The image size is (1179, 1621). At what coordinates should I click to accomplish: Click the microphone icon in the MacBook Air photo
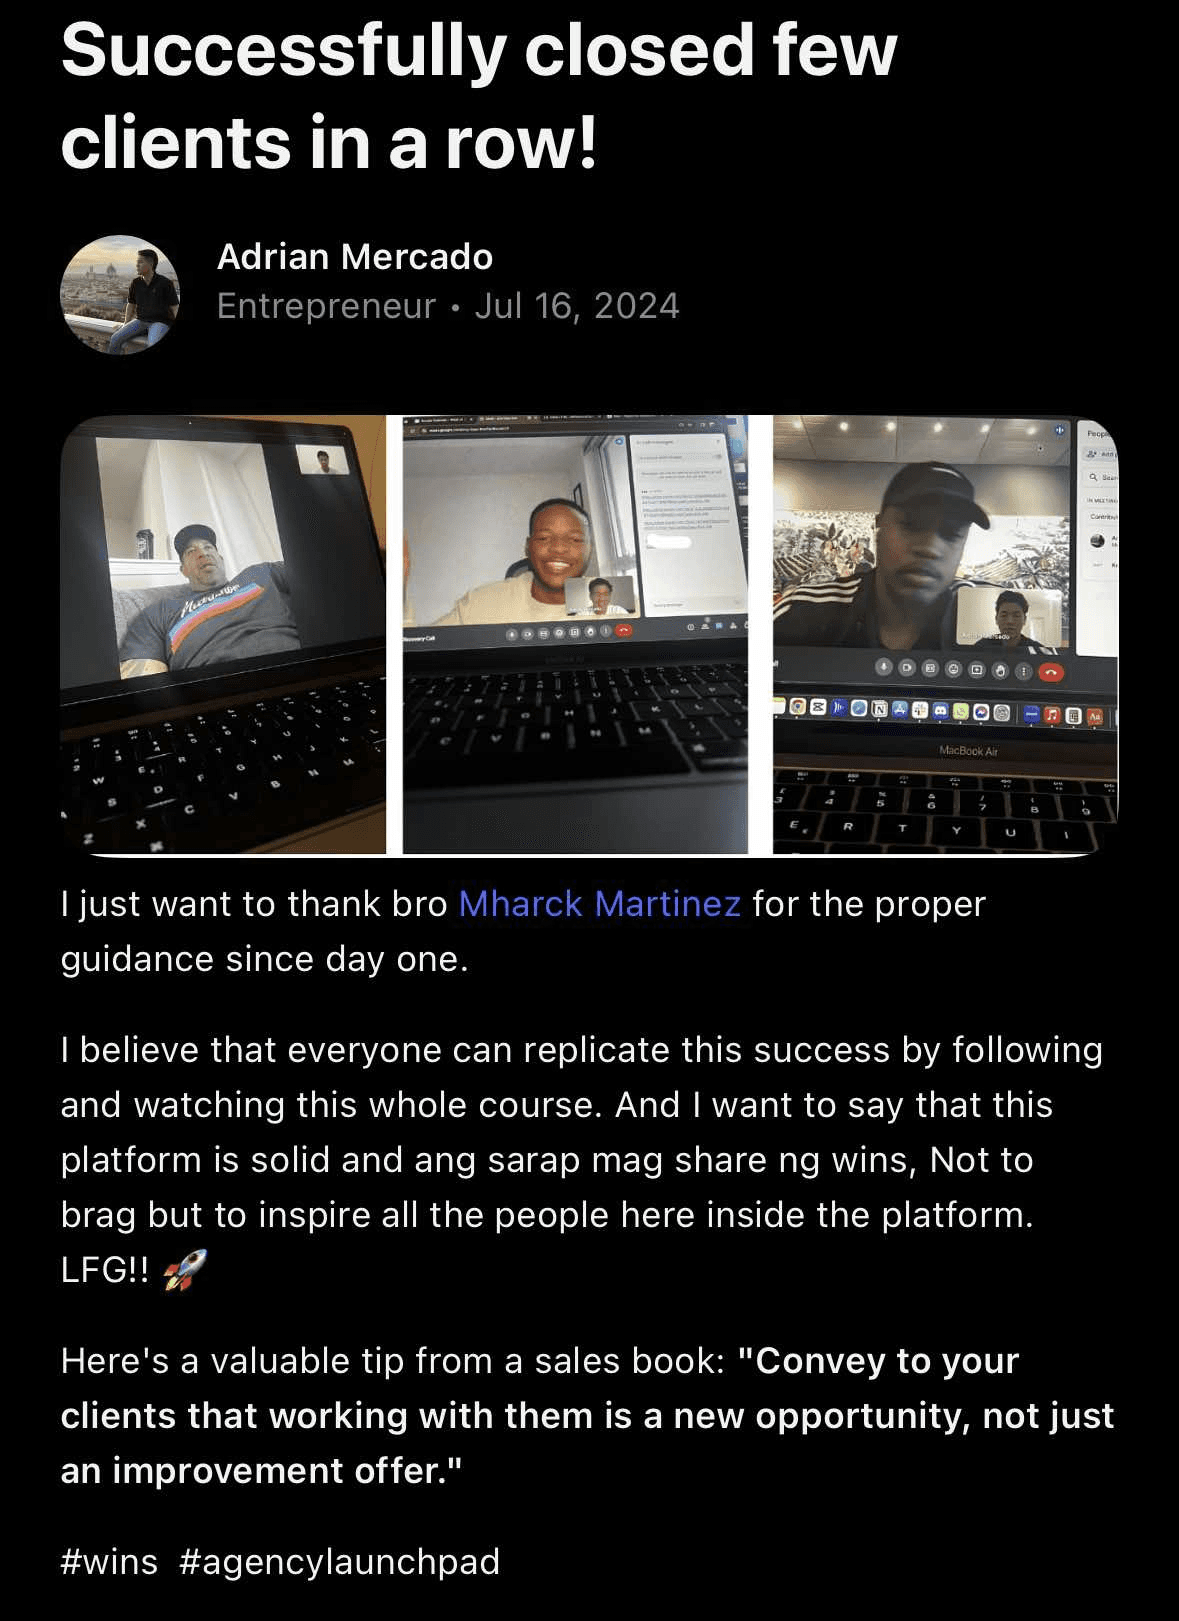click(884, 668)
